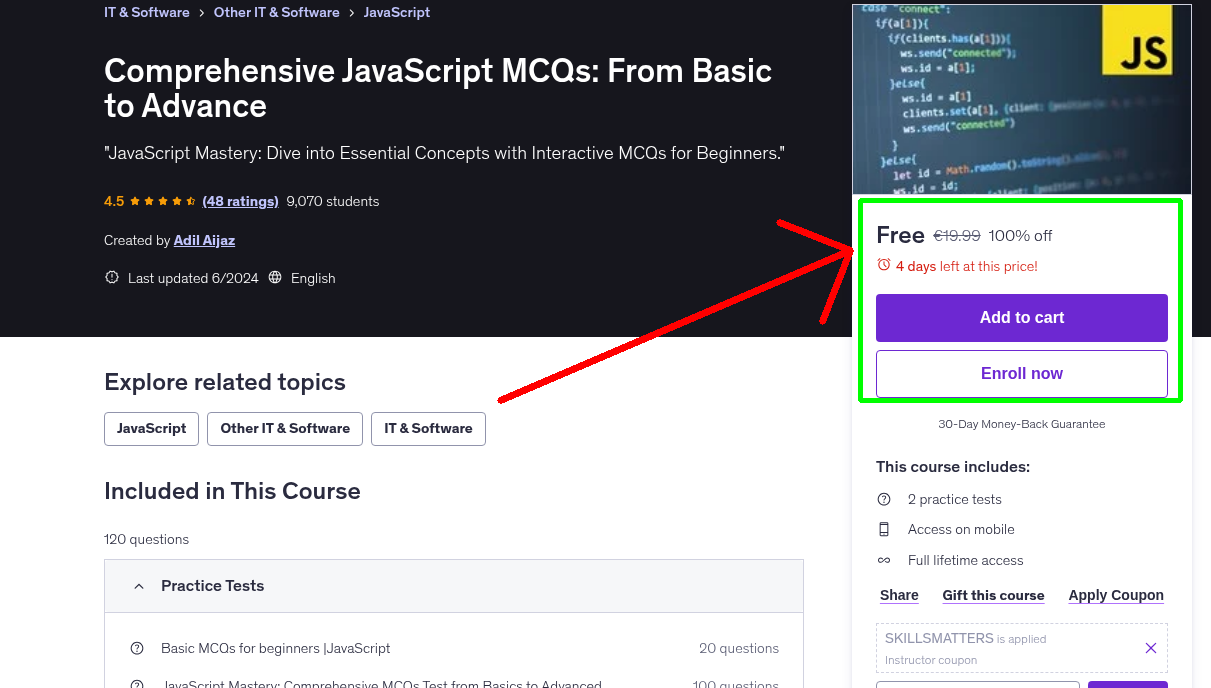Viewport: 1211px width, 688px height.
Task: Click the 'Access on mobile' text
Action: (x=961, y=529)
